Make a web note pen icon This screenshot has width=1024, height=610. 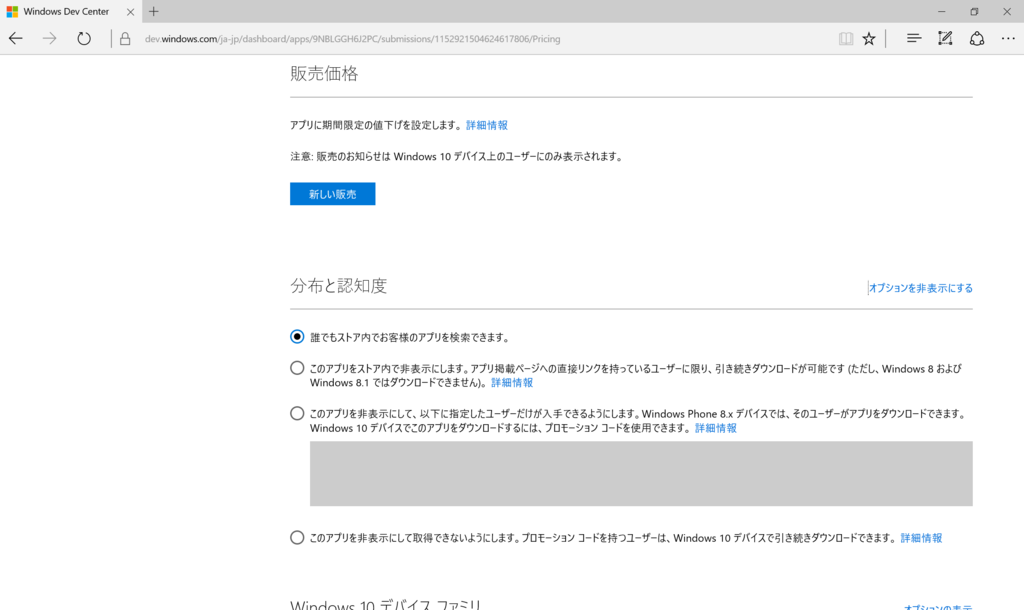tap(945, 39)
